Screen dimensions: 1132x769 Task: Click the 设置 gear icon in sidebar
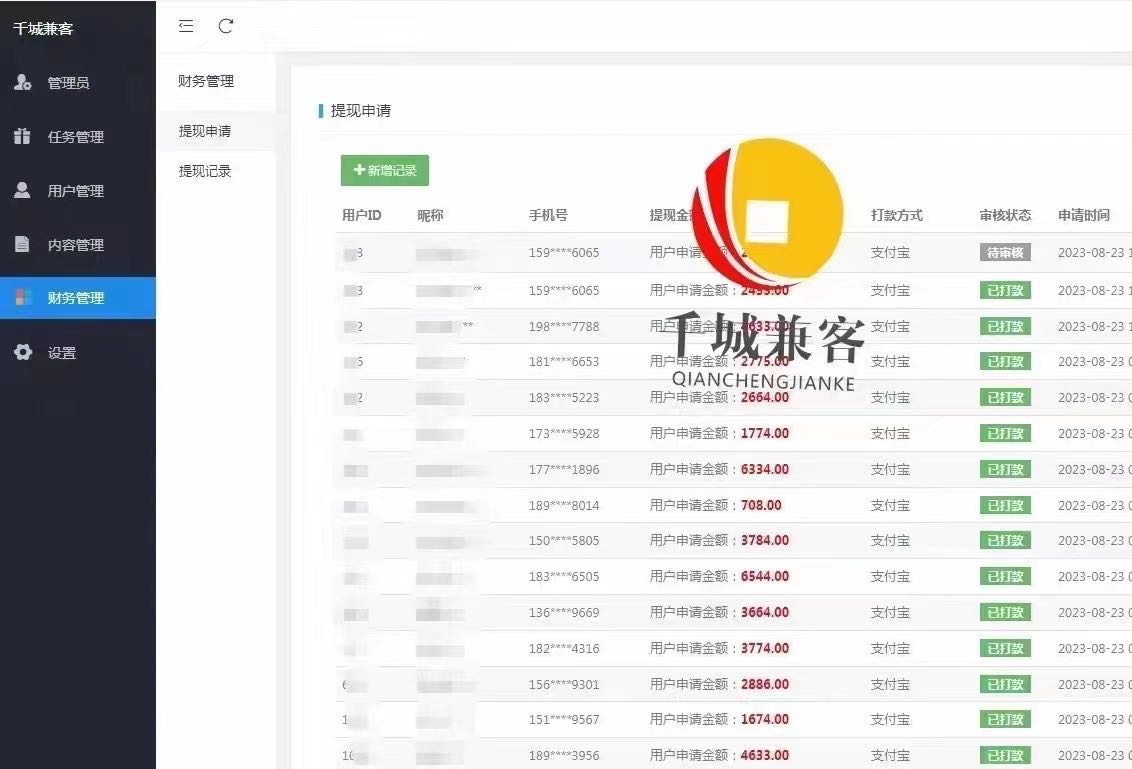point(22,352)
